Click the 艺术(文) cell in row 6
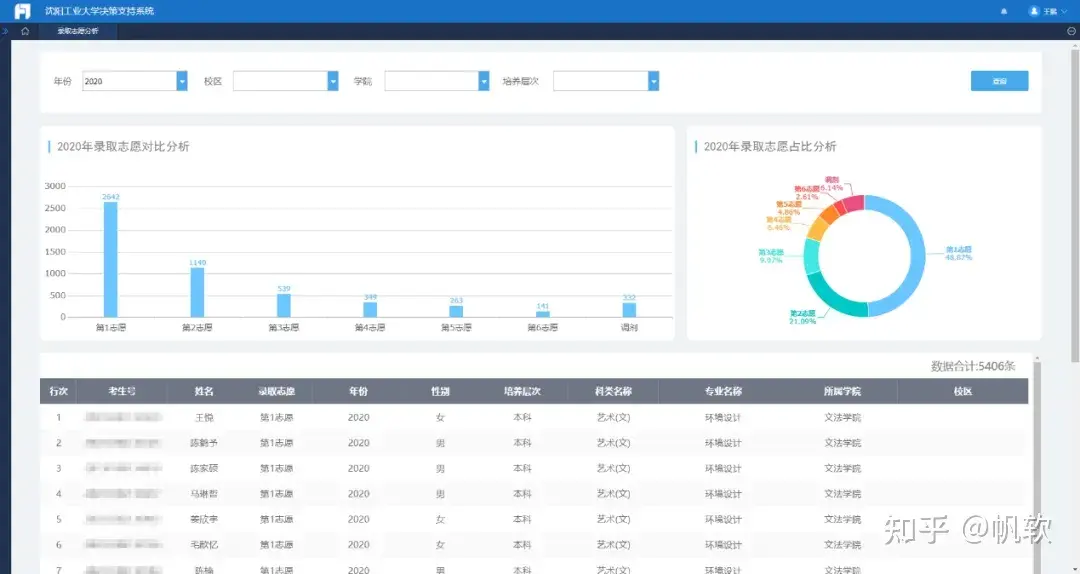 pyautogui.click(x=613, y=545)
